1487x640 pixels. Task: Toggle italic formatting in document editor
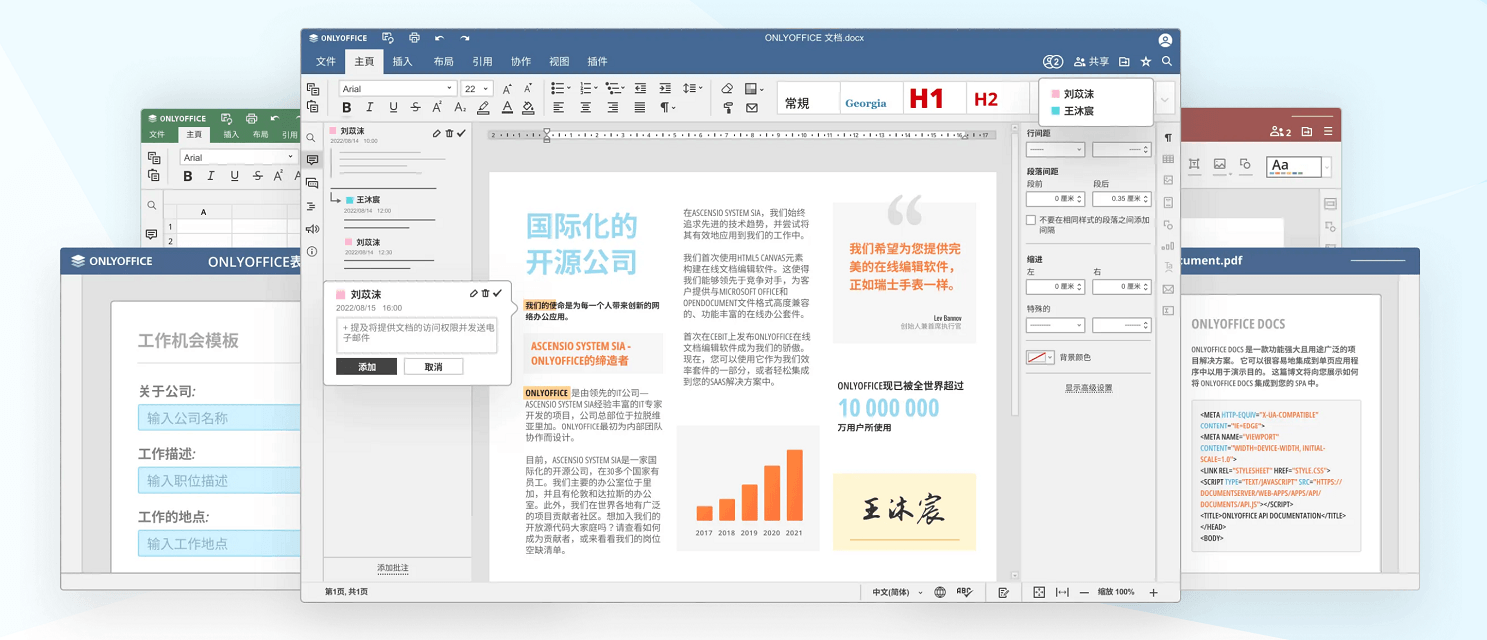point(369,108)
